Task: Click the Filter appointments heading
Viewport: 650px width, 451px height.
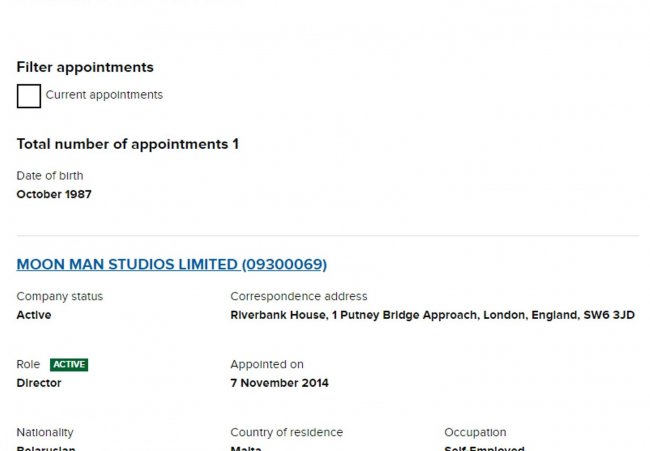Action: coord(85,67)
